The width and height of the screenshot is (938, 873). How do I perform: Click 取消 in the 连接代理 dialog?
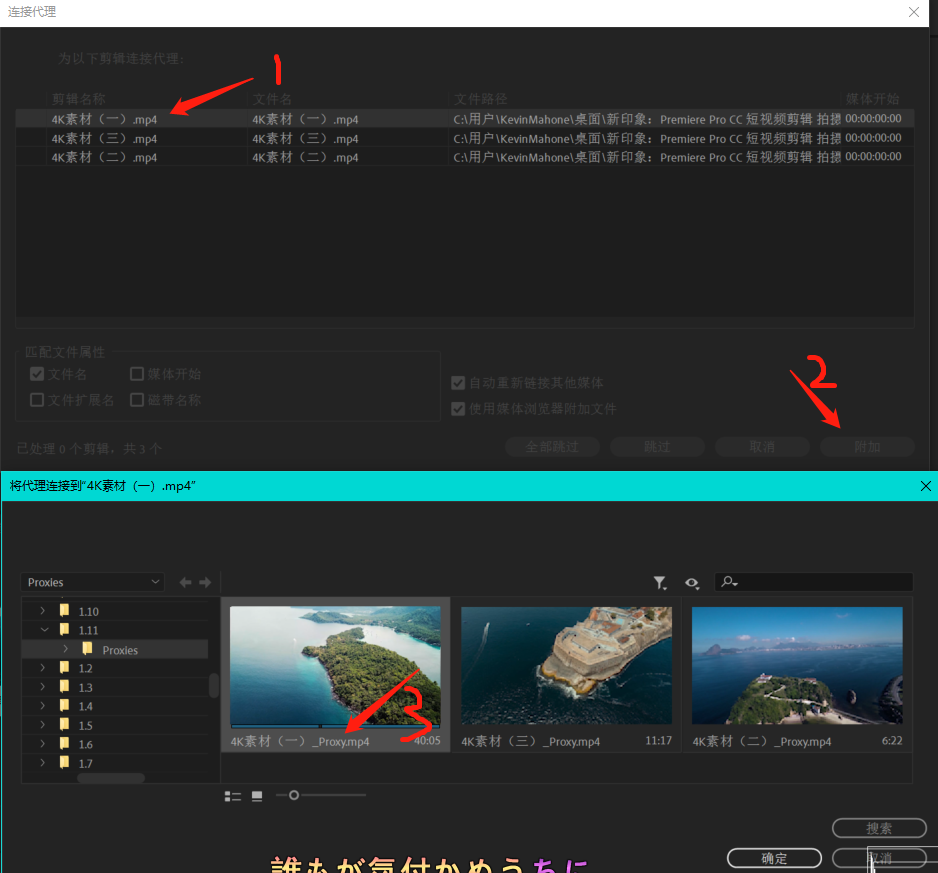tap(762, 447)
